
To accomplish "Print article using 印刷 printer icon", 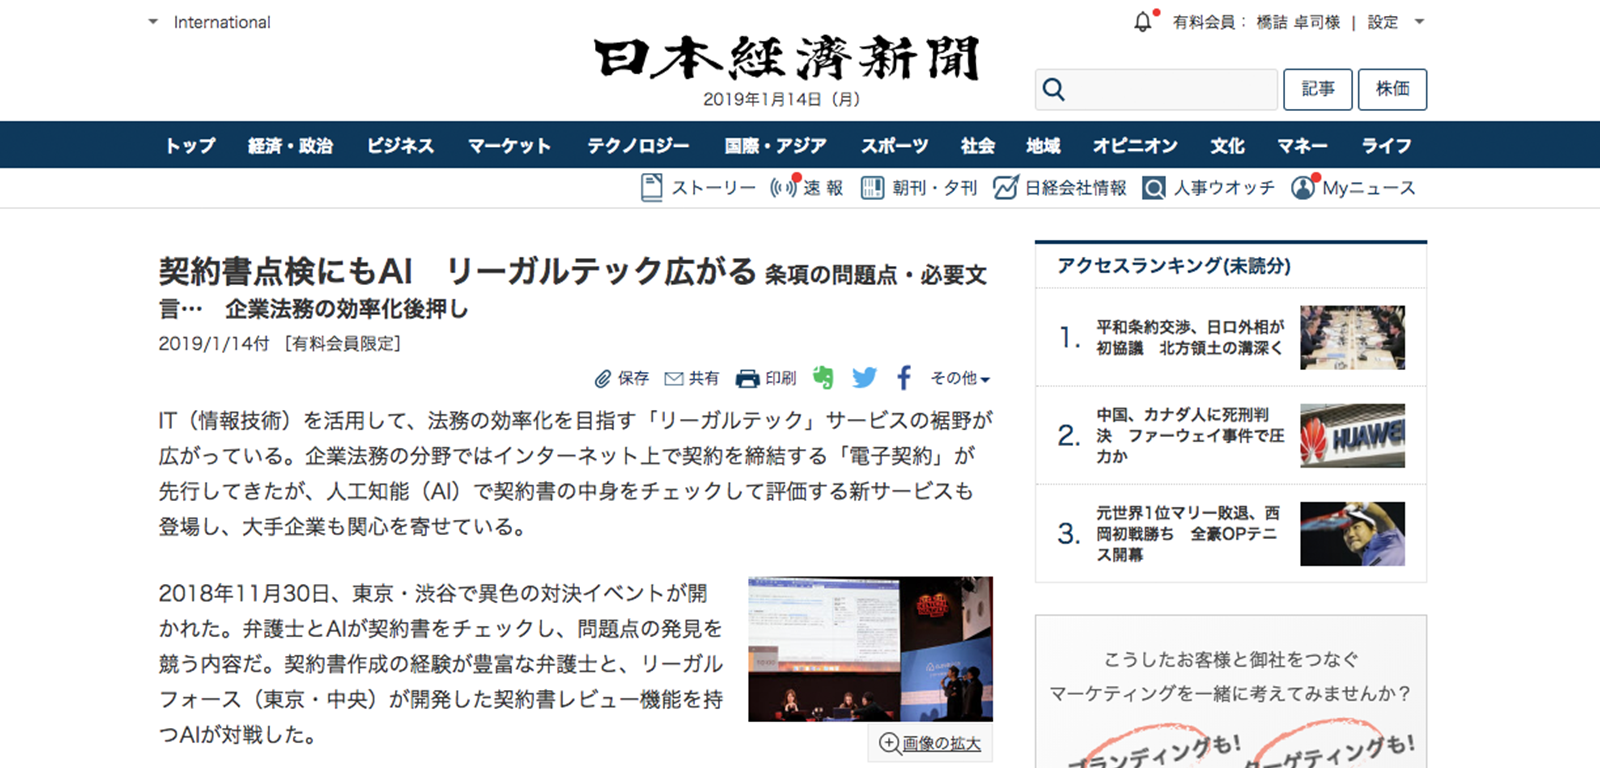I will 747,379.
